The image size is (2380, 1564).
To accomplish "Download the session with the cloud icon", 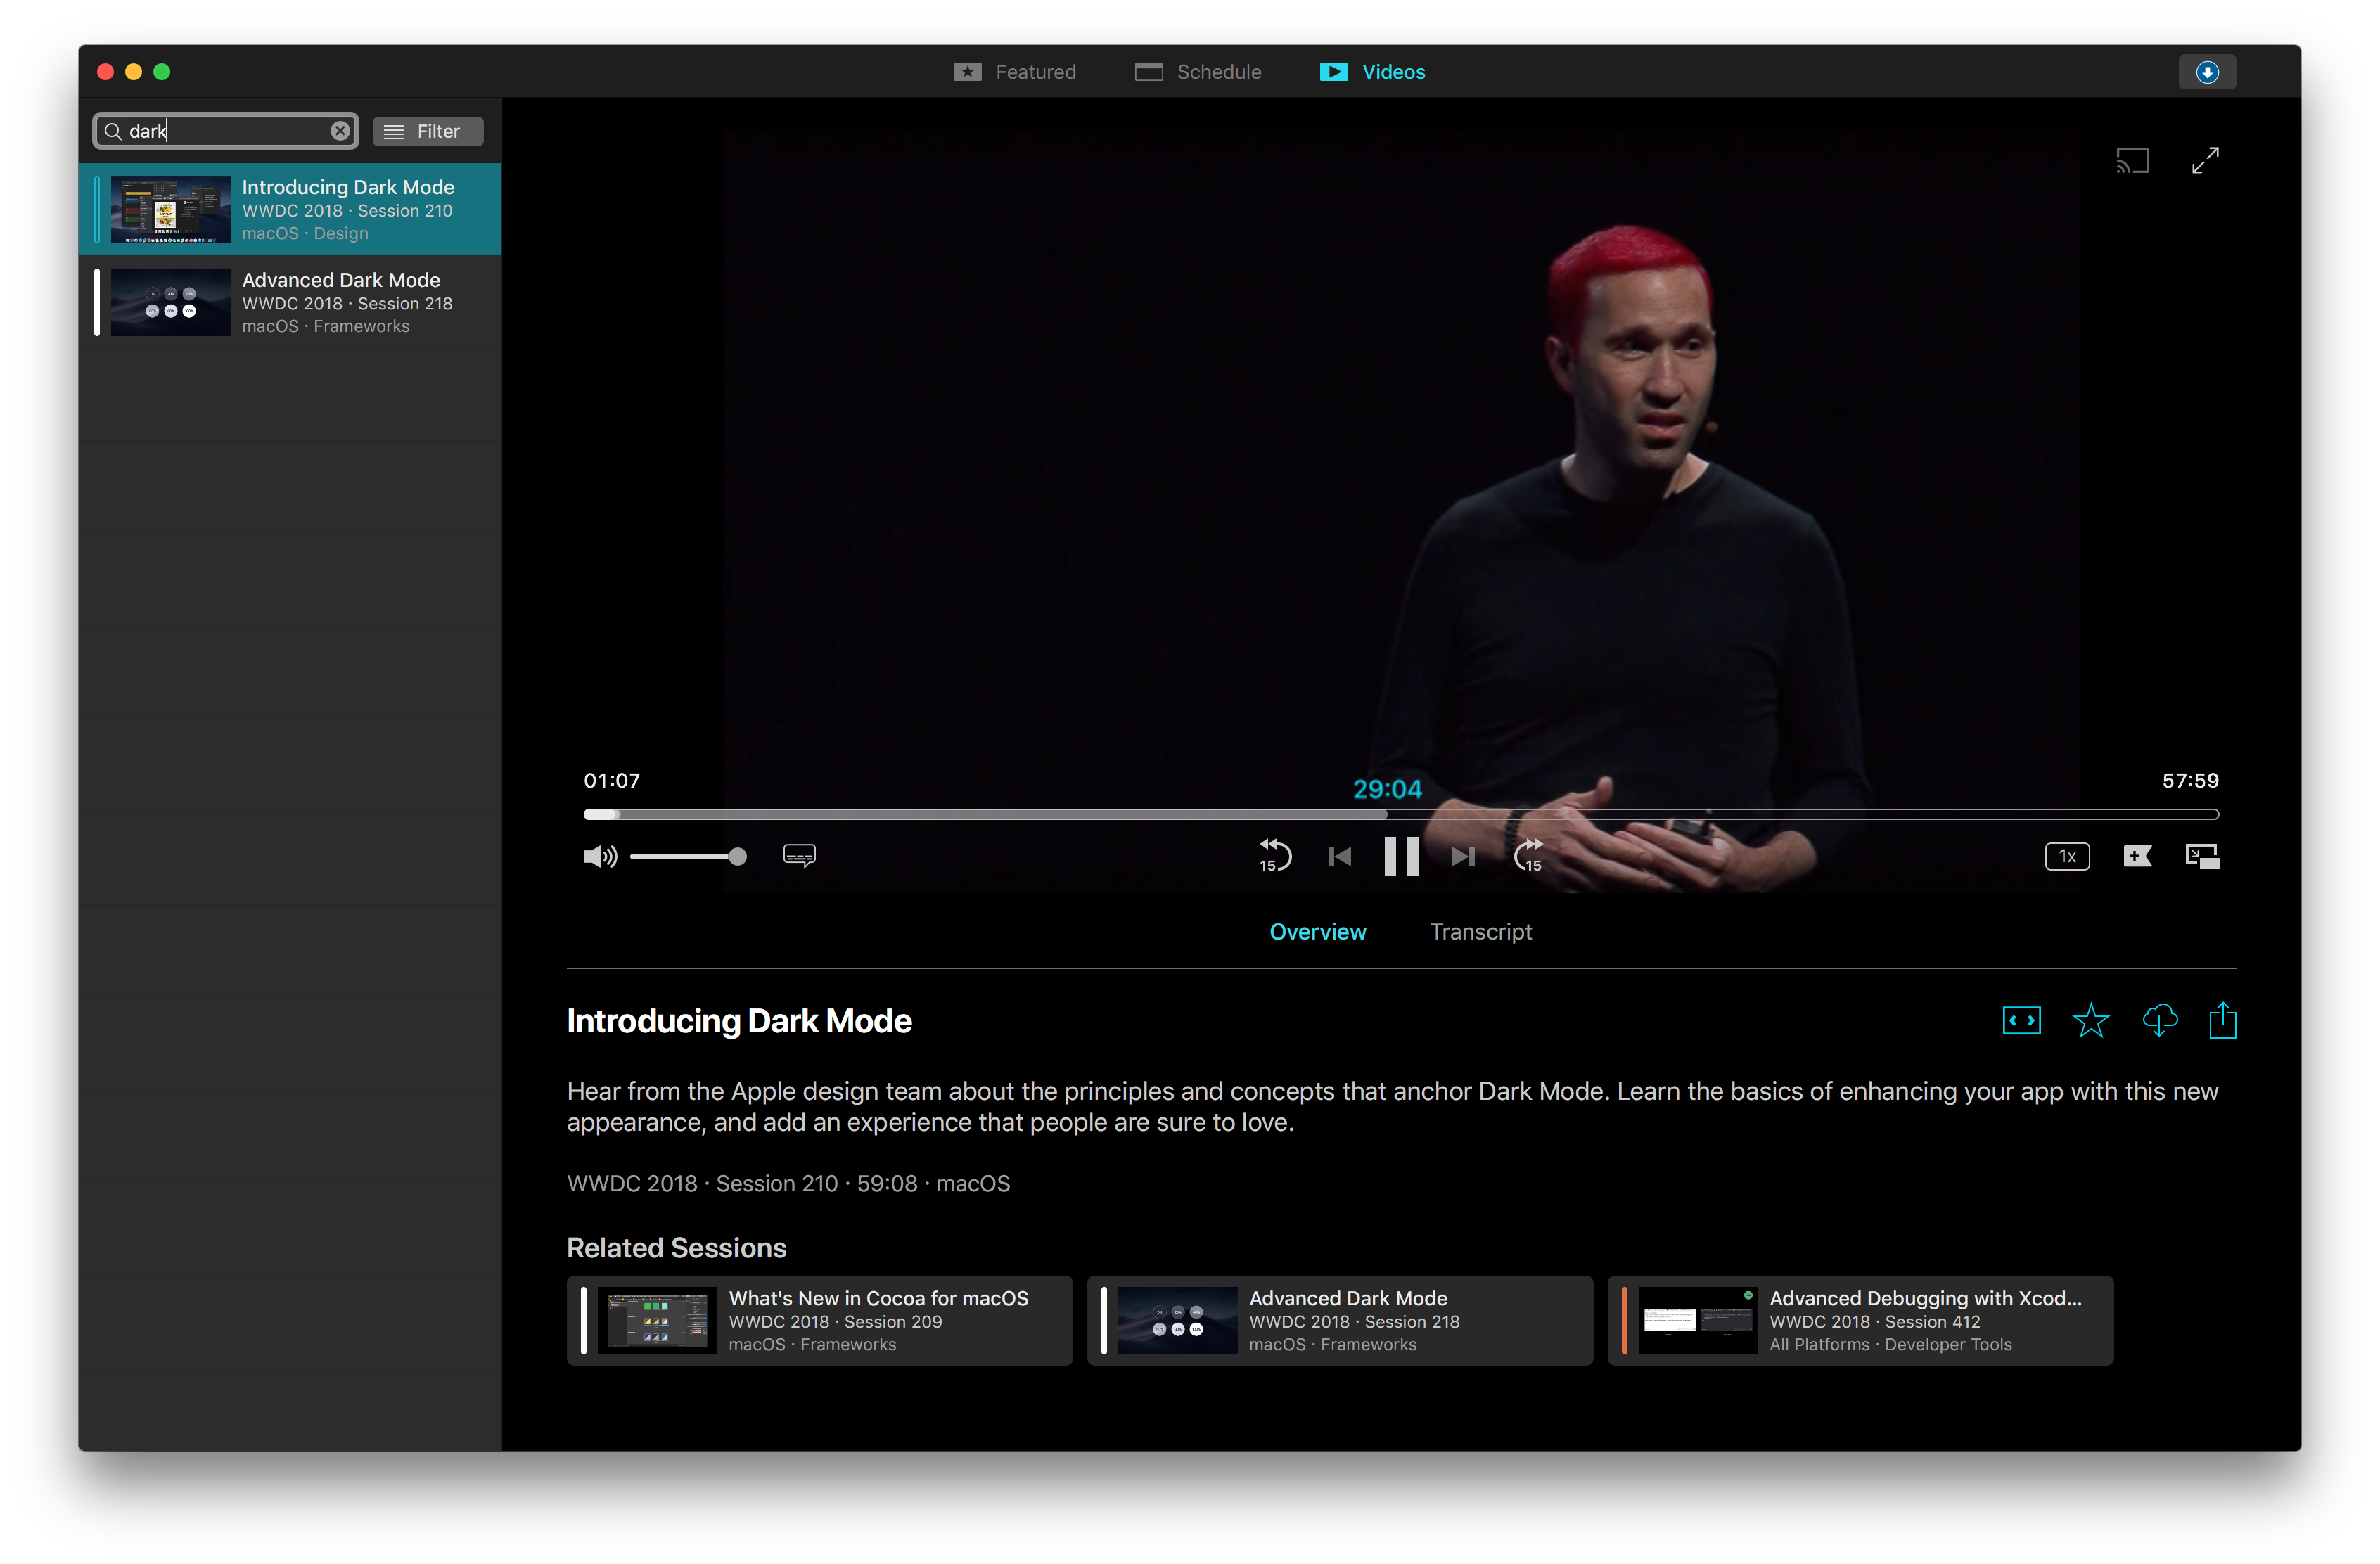I will (x=2159, y=1020).
